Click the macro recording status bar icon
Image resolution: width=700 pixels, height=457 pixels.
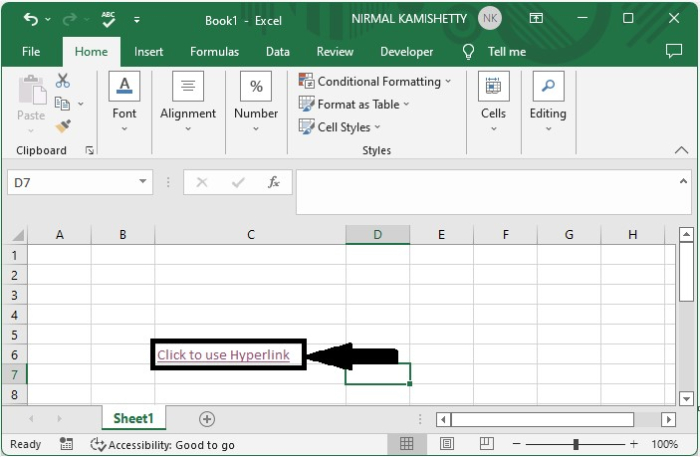[x=66, y=444]
